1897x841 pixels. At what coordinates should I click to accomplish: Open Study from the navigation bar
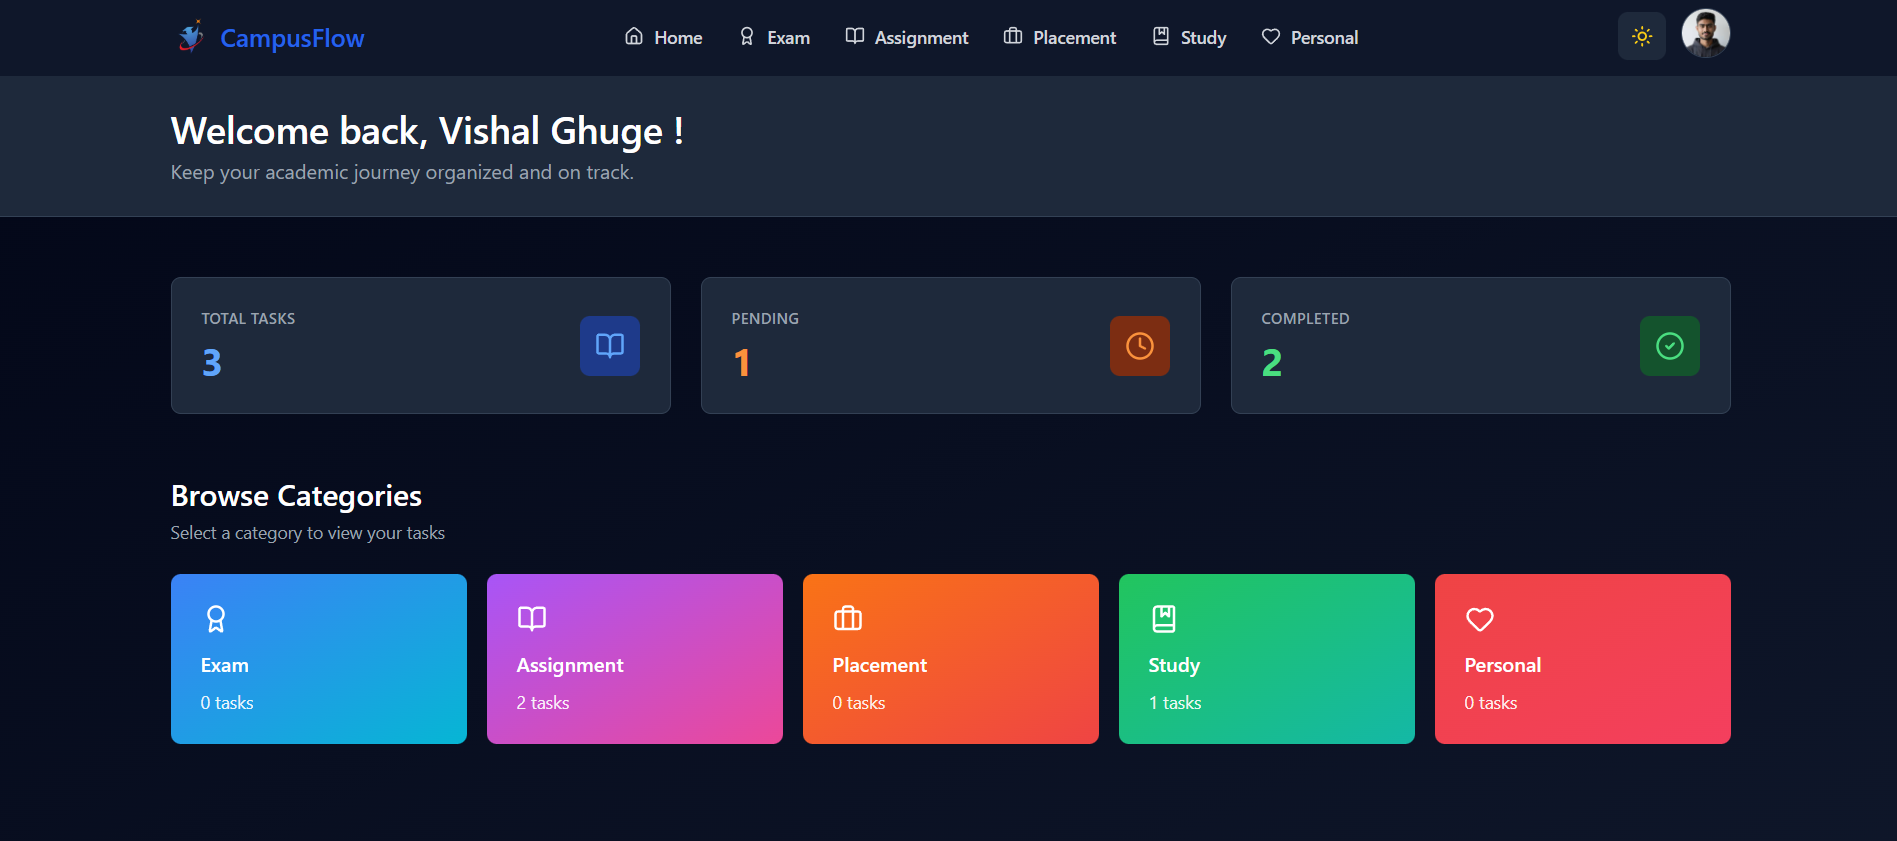[1189, 38]
